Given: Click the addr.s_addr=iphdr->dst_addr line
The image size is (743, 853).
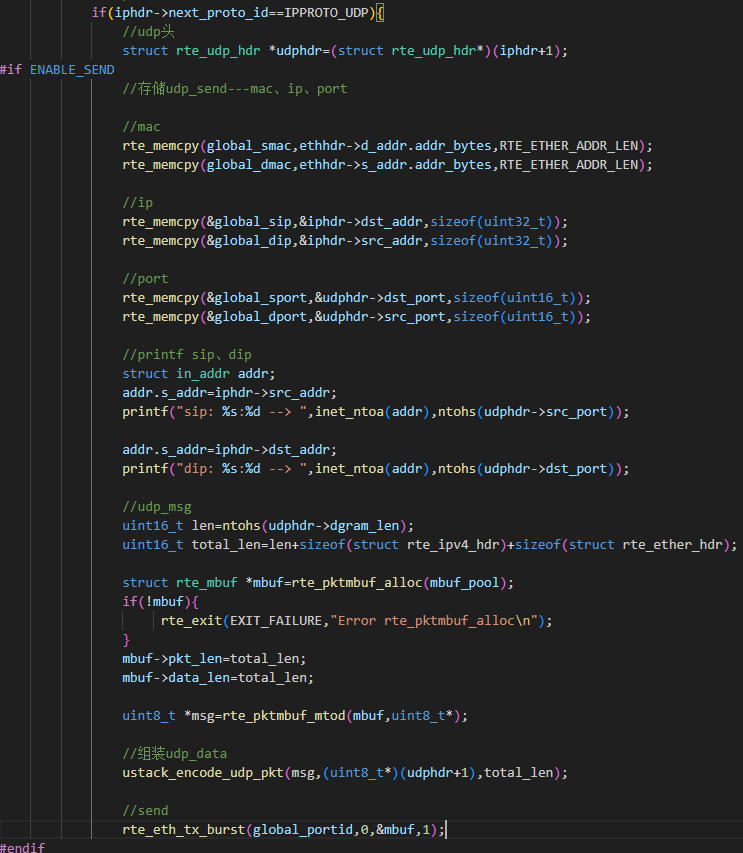Looking at the screenshot, I should point(230,450).
